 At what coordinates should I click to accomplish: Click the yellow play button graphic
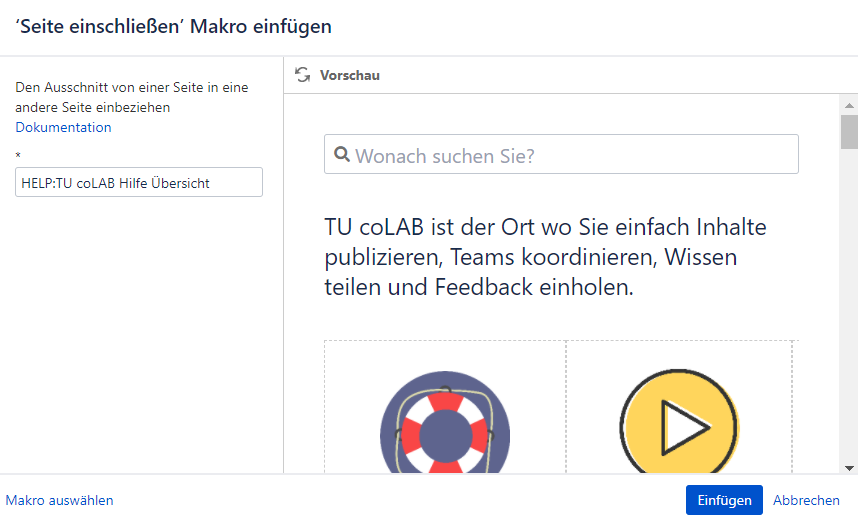[x=679, y=421]
